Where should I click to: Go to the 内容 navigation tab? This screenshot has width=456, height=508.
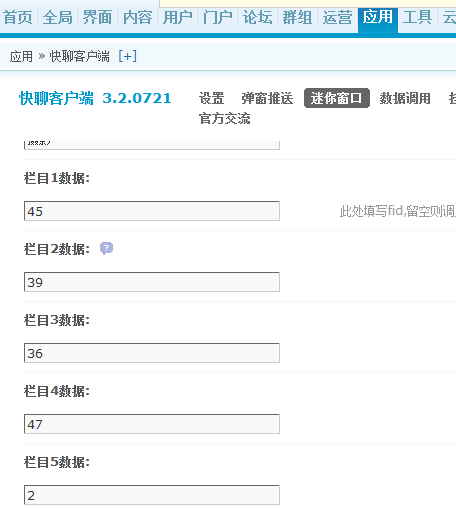pos(138,17)
